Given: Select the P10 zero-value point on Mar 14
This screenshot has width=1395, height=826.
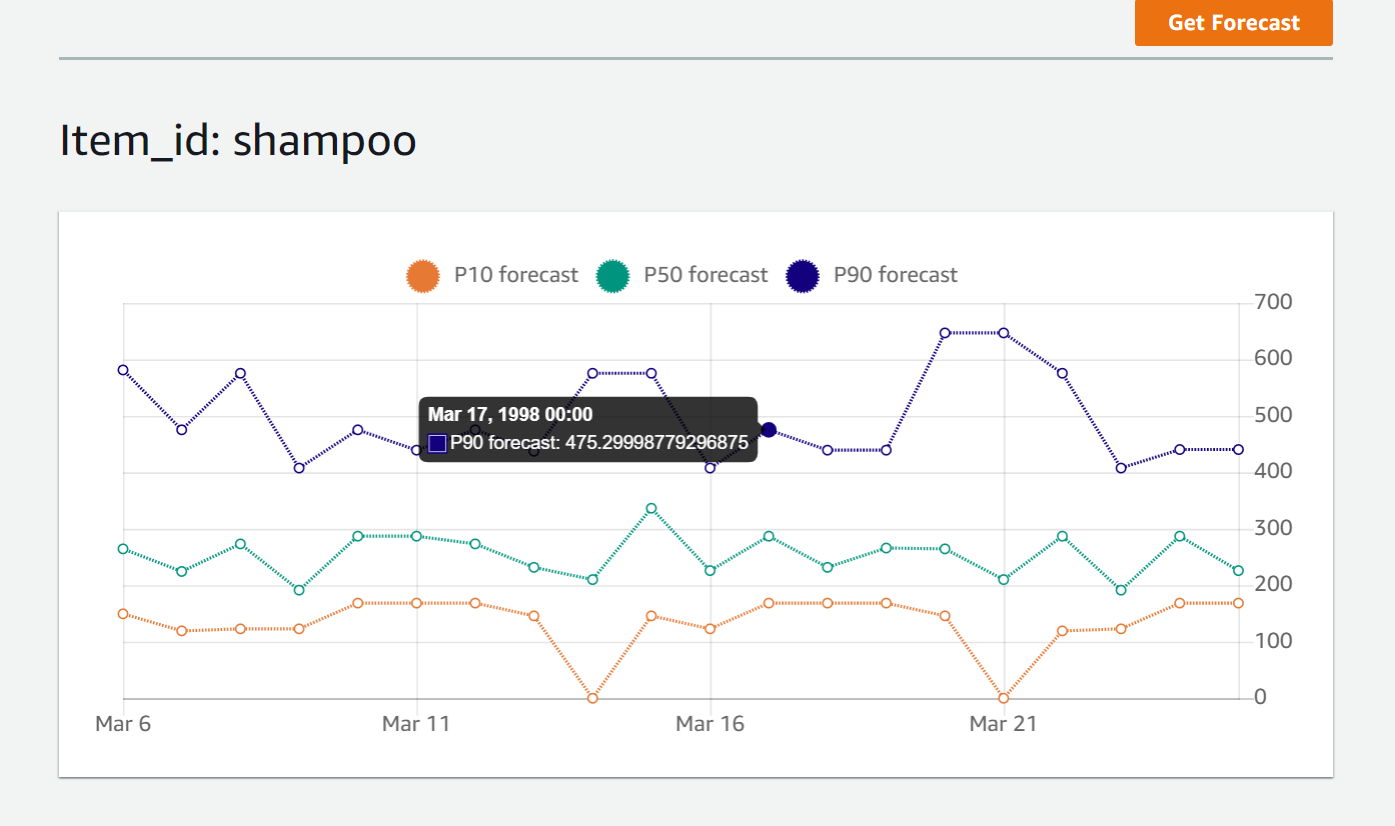Looking at the screenshot, I should point(592,698).
